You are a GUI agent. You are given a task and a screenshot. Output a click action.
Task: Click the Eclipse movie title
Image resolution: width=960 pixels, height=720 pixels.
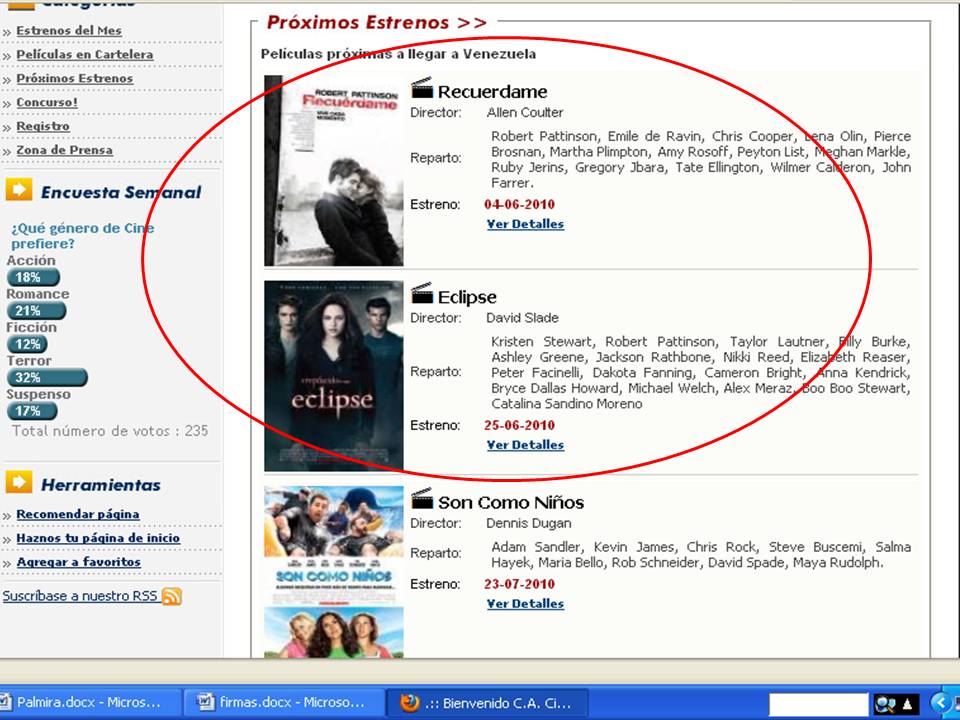pyautogui.click(x=467, y=297)
